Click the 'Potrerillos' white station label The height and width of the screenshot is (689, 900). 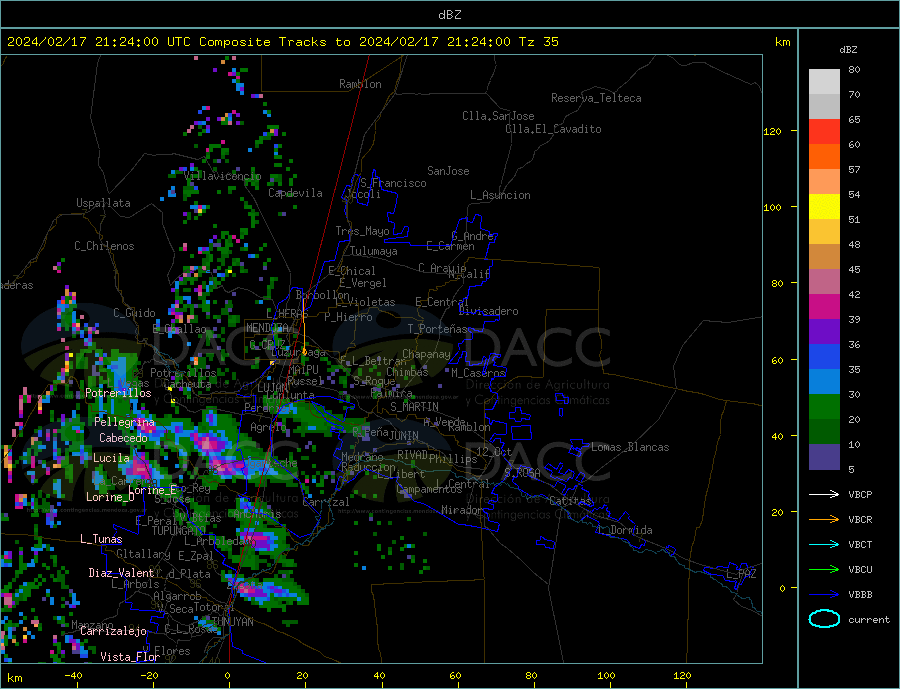click(118, 393)
